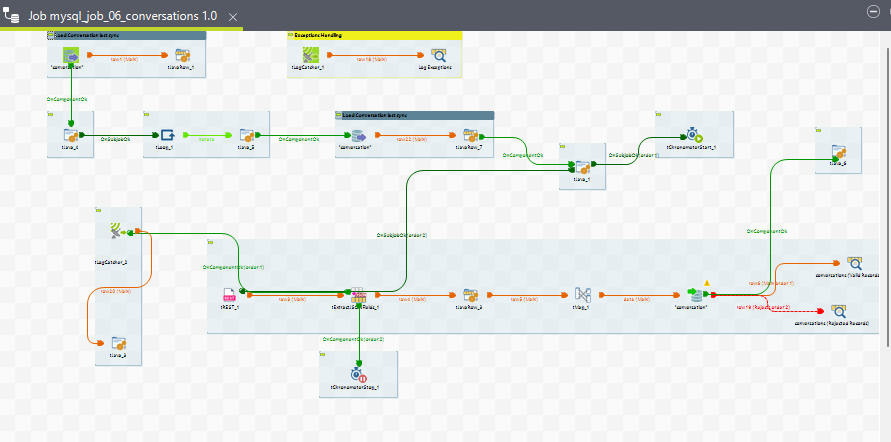Select the tLogCatcher_2 component
Image resolution: width=891 pixels, height=442 pixels.
click(117, 232)
